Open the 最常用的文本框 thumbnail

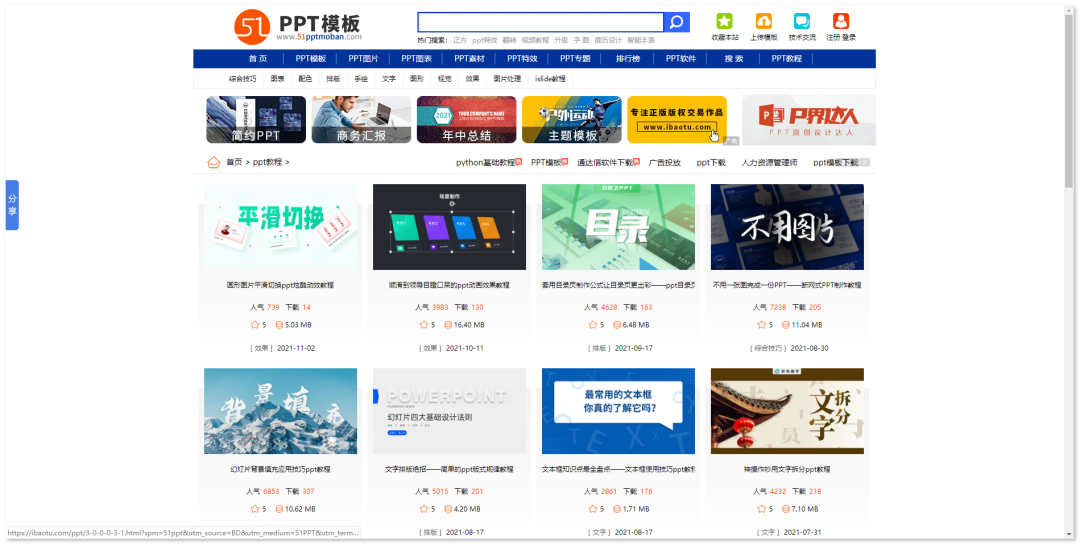[x=619, y=411]
